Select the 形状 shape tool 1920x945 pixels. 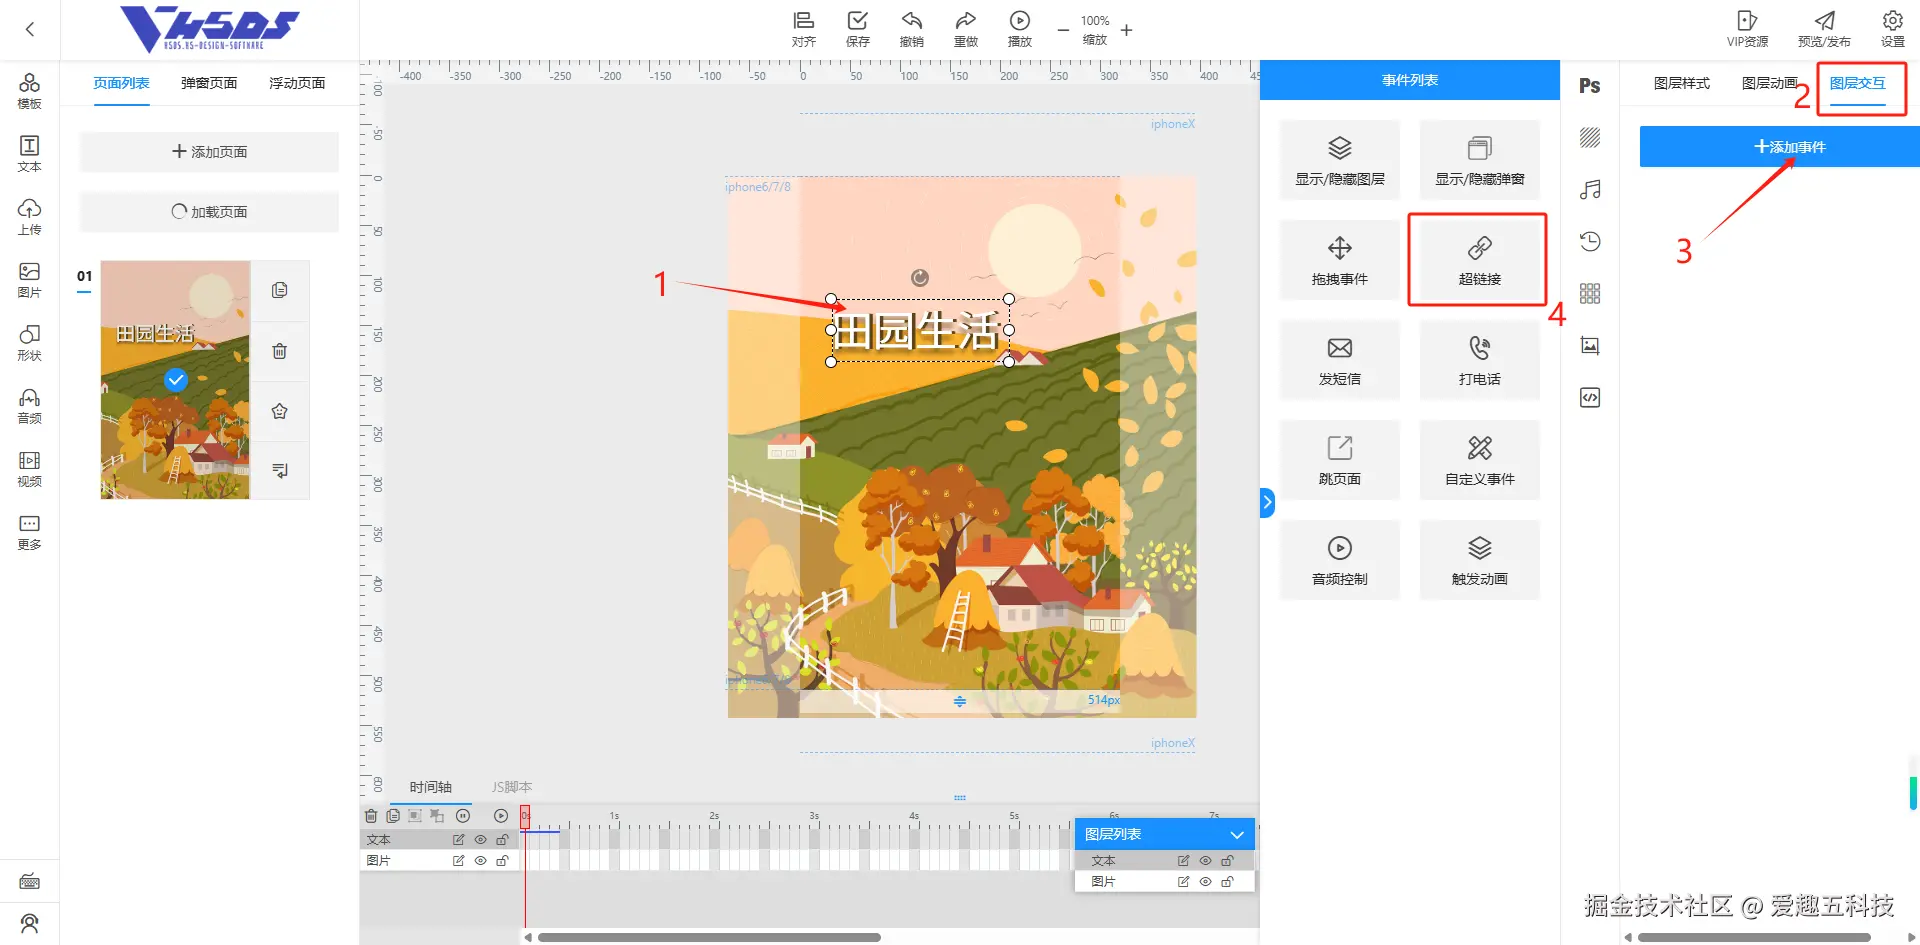point(29,343)
